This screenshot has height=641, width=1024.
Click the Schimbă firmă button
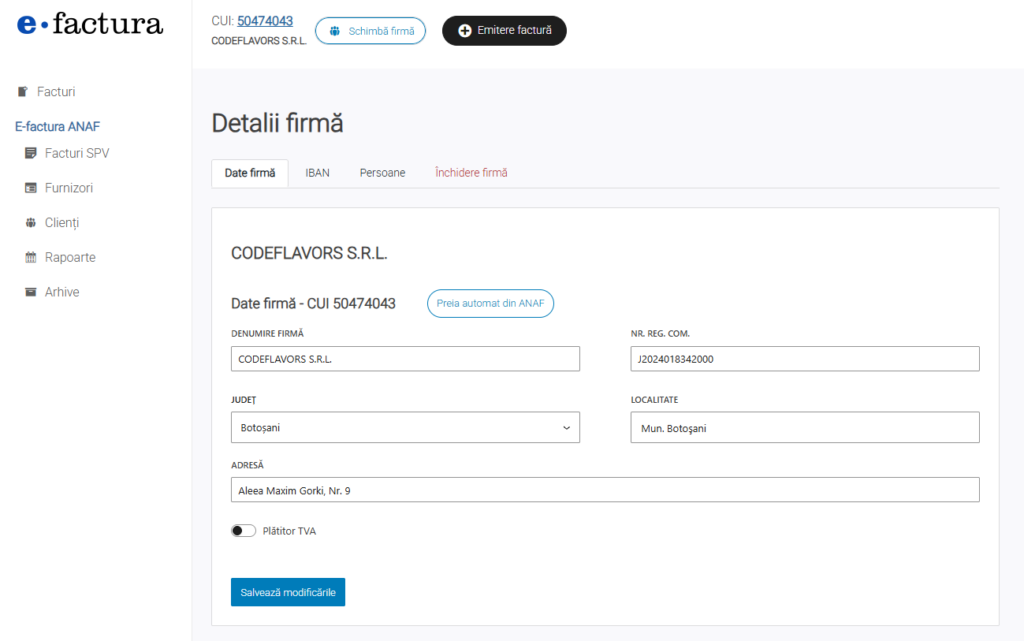[x=370, y=31]
